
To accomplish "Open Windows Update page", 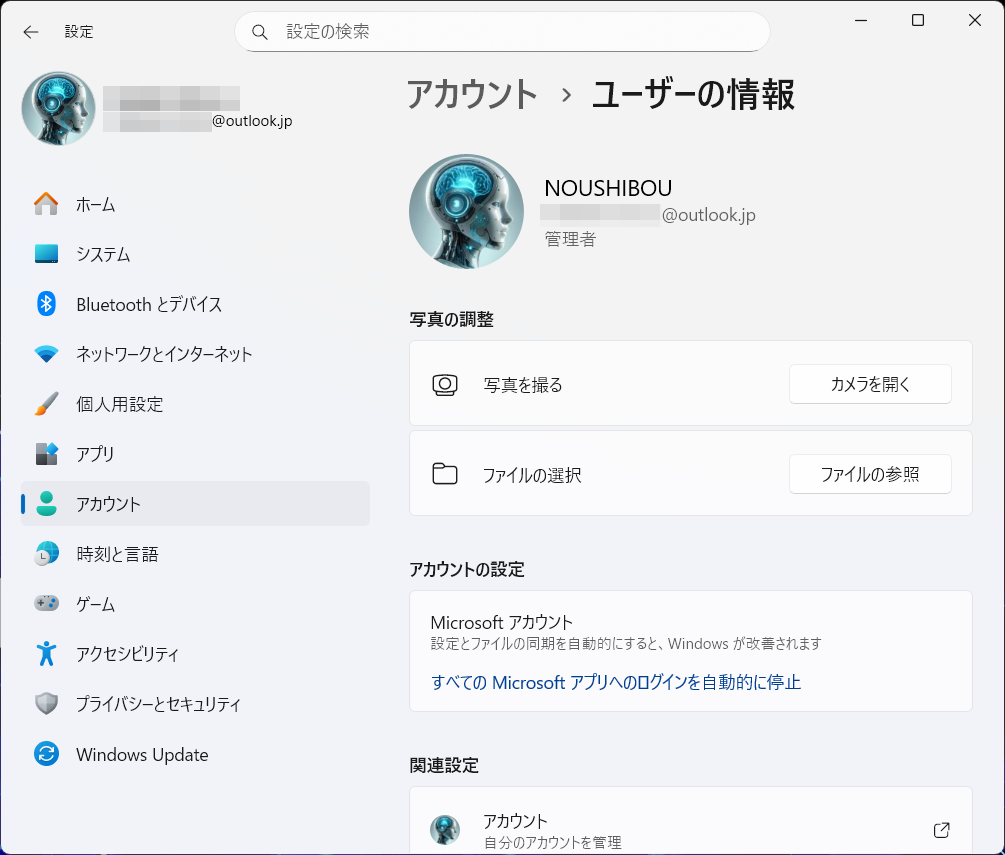I will click(195, 754).
